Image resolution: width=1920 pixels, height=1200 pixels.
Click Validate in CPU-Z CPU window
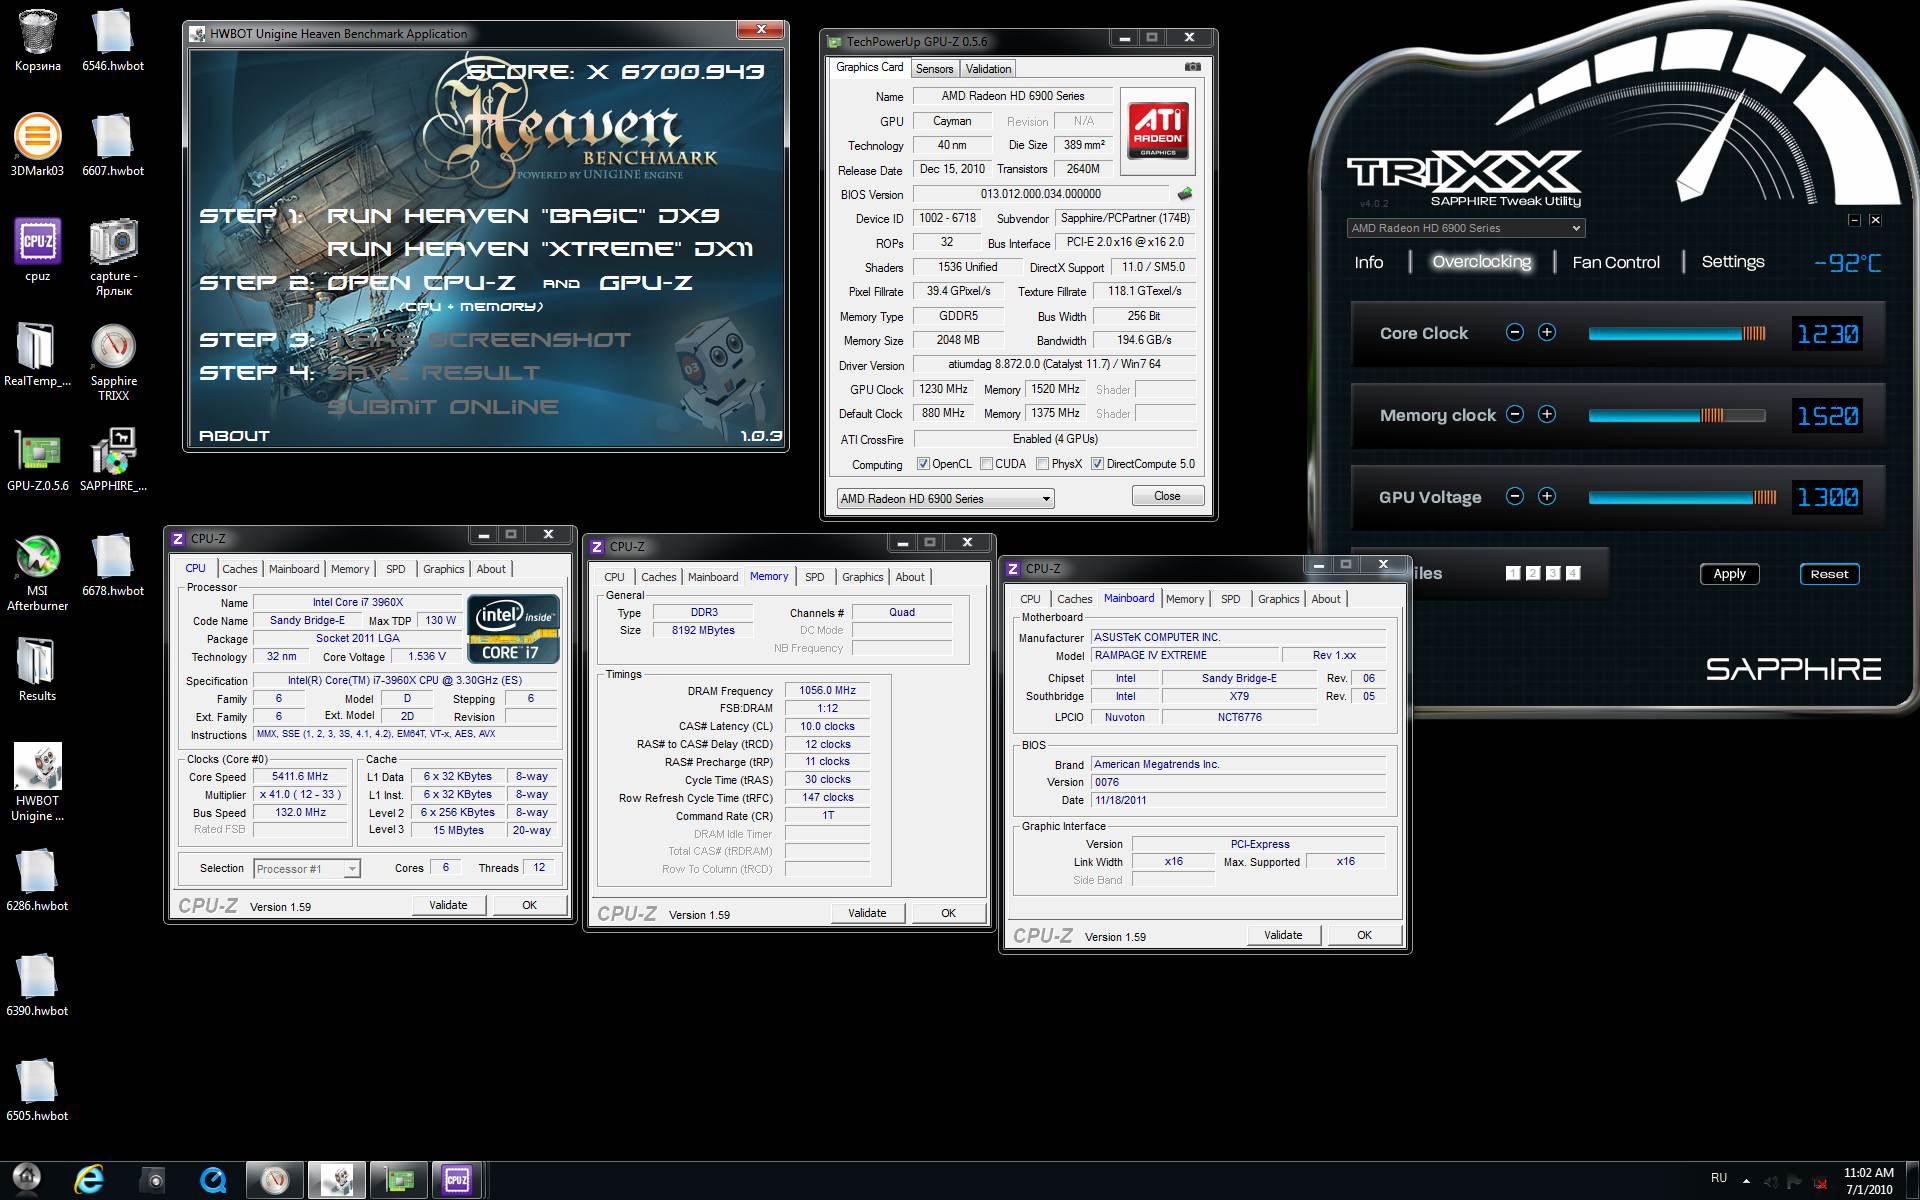pos(448,905)
